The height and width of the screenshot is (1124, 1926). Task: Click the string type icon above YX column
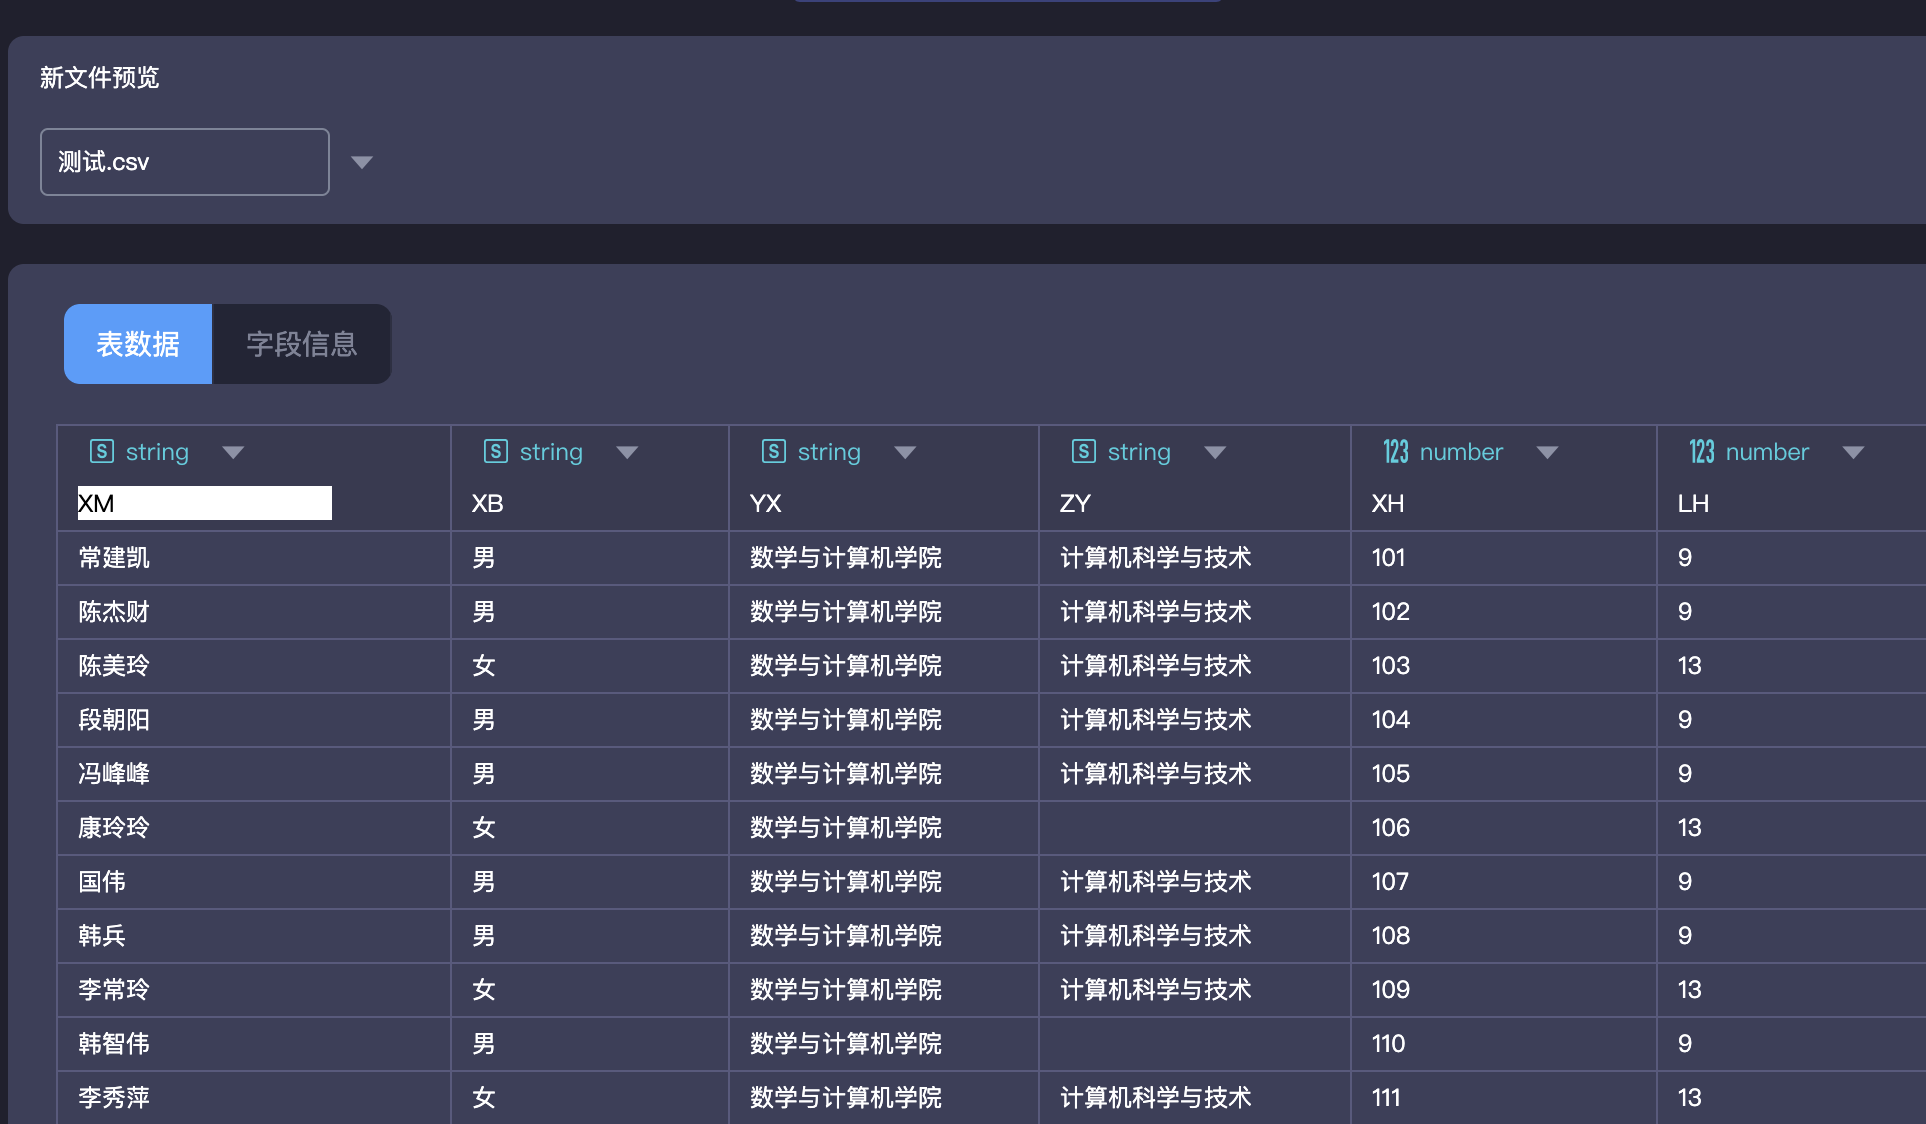tap(774, 452)
